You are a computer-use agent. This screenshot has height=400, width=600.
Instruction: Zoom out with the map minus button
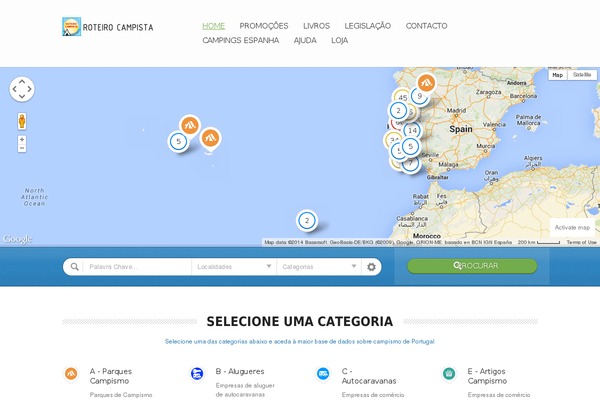pyautogui.click(x=22, y=148)
